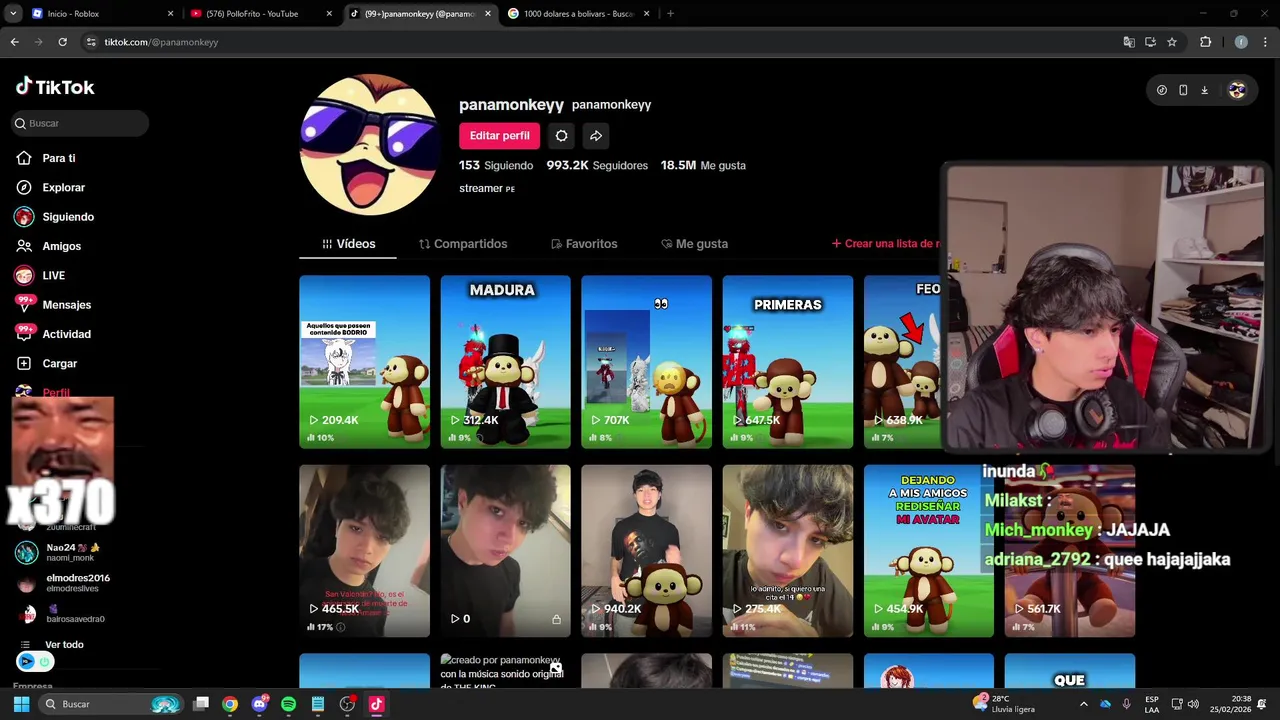Click the Explorar compass icon
The width and height of the screenshot is (1280, 720).
click(24, 187)
